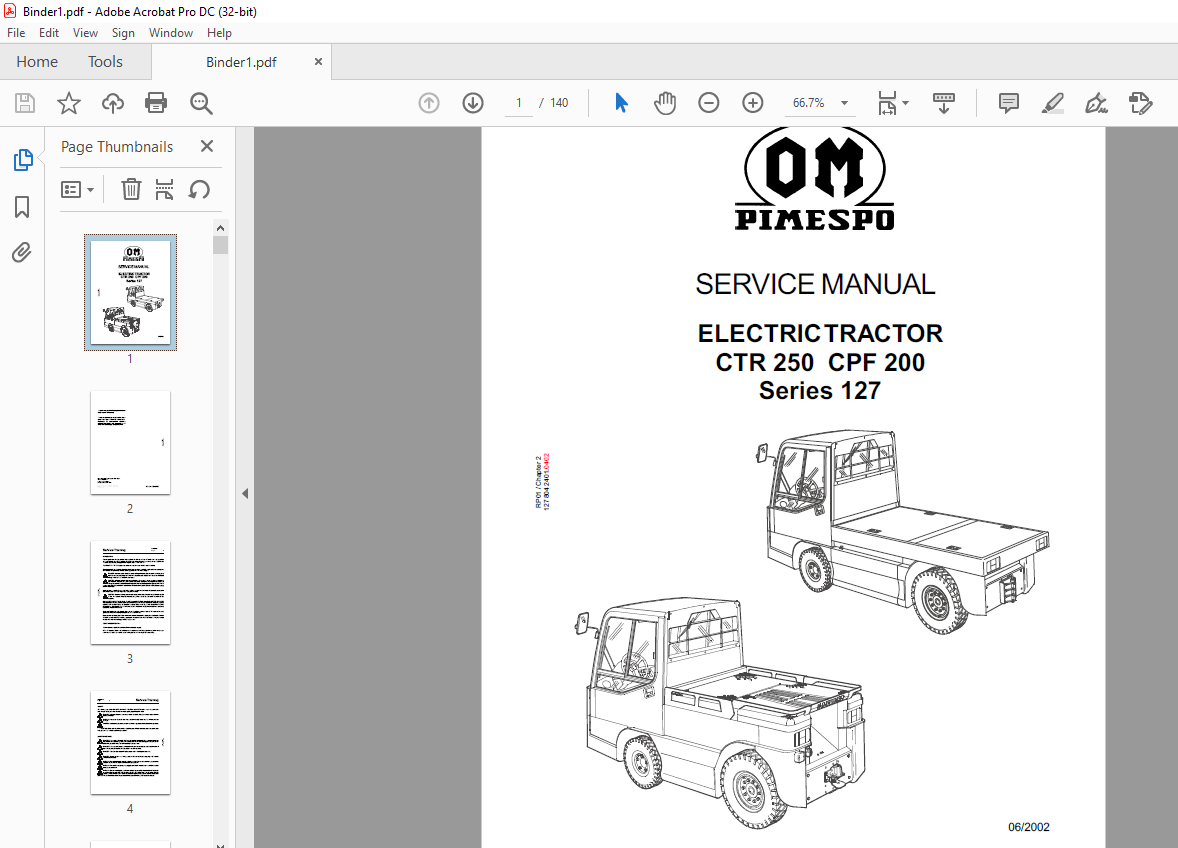Zoom in with plus circle
This screenshot has height=848, width=1178.
(753, 103)
